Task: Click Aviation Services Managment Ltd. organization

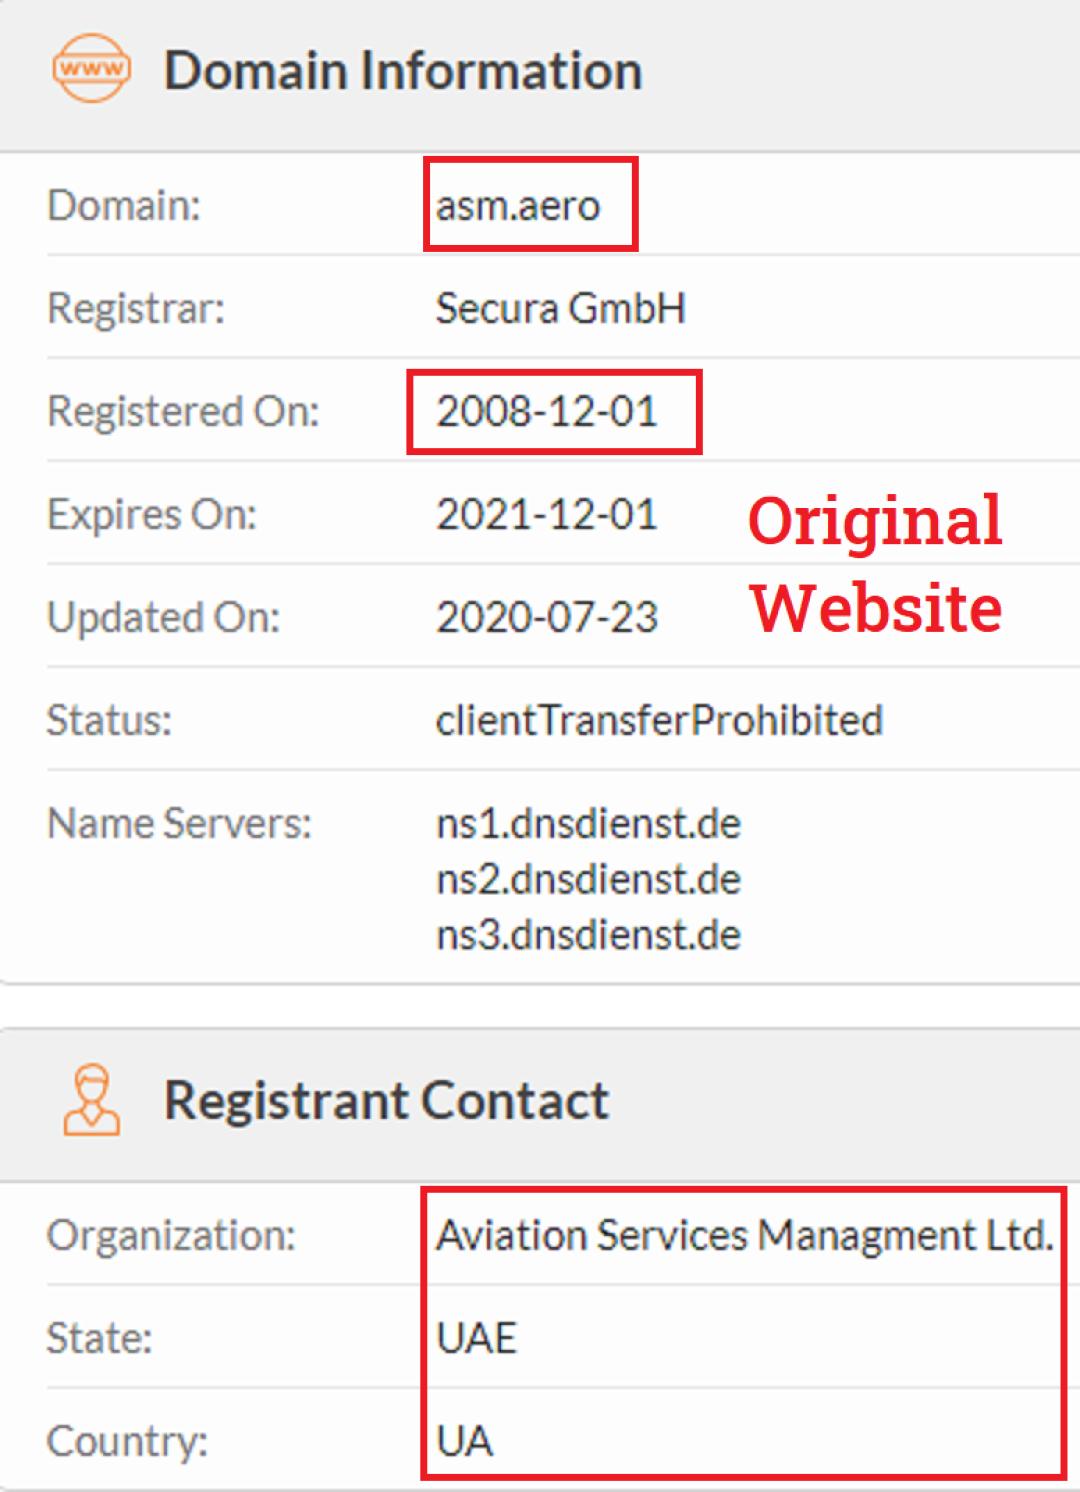Action: 744,1236
